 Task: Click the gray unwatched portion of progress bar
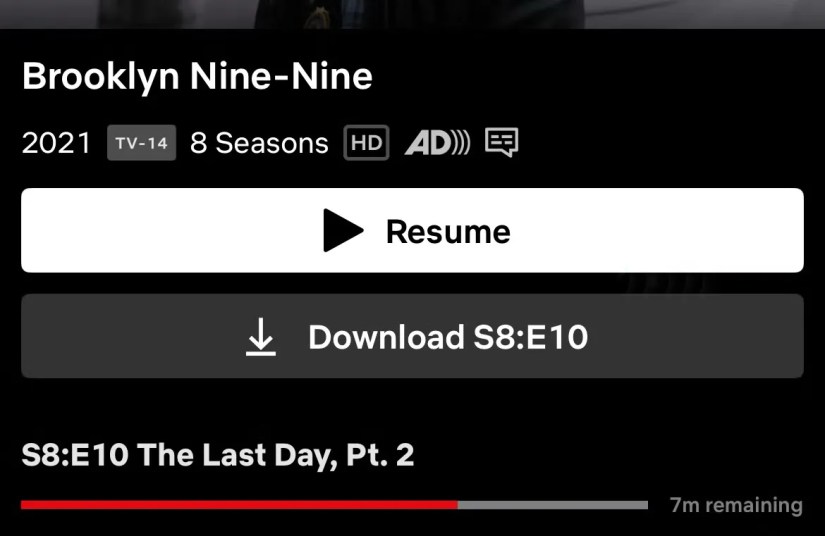click(553, 505)
